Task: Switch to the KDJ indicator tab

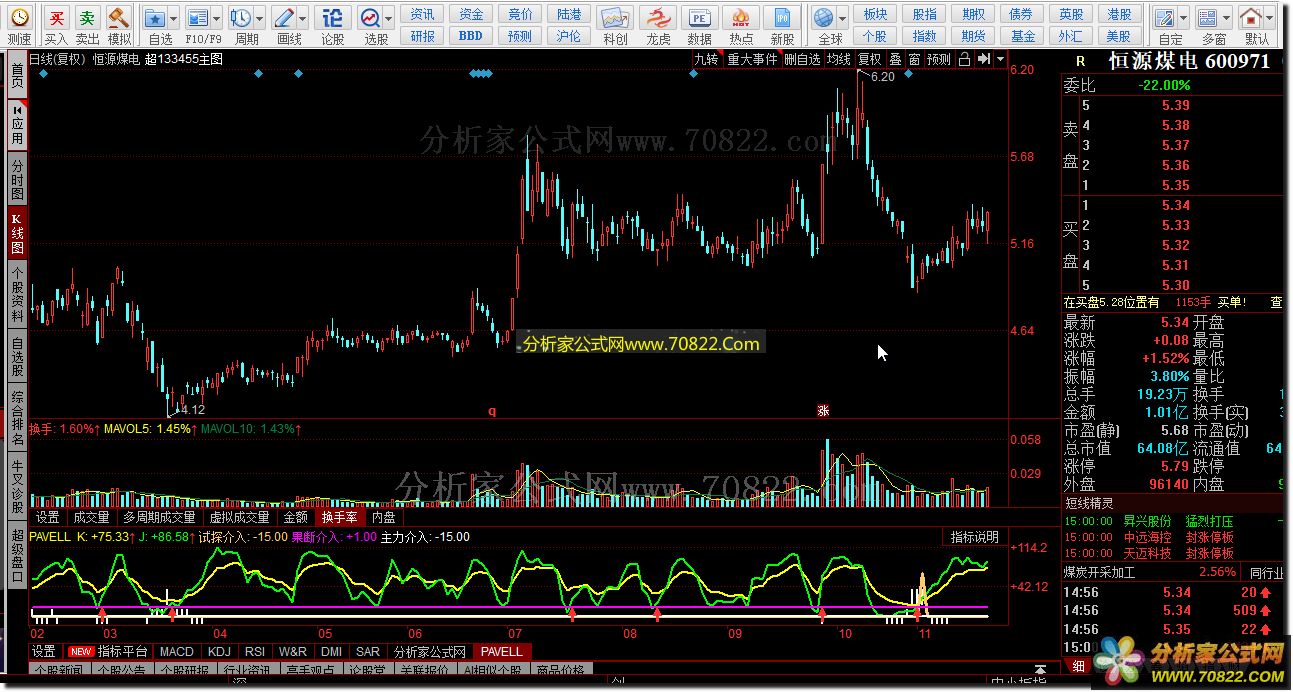Action: click(x=219, y=651)
